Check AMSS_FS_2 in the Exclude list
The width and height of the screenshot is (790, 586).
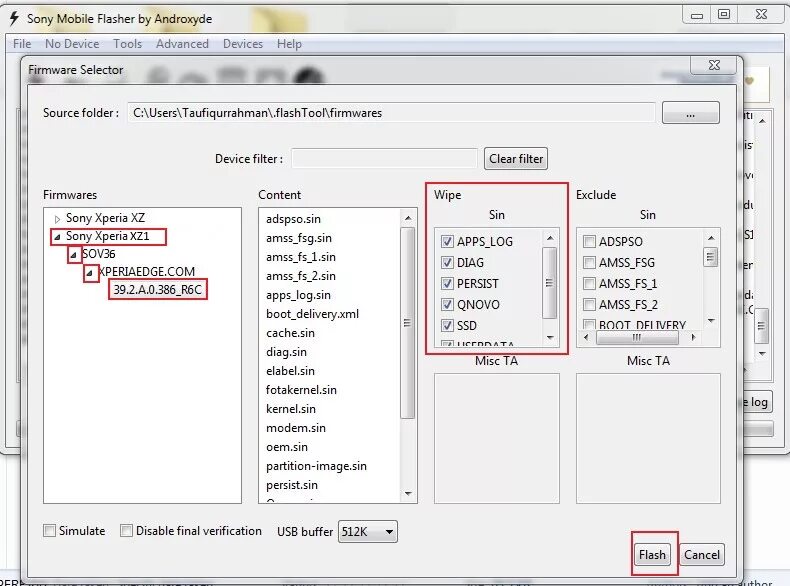(589, 304)
